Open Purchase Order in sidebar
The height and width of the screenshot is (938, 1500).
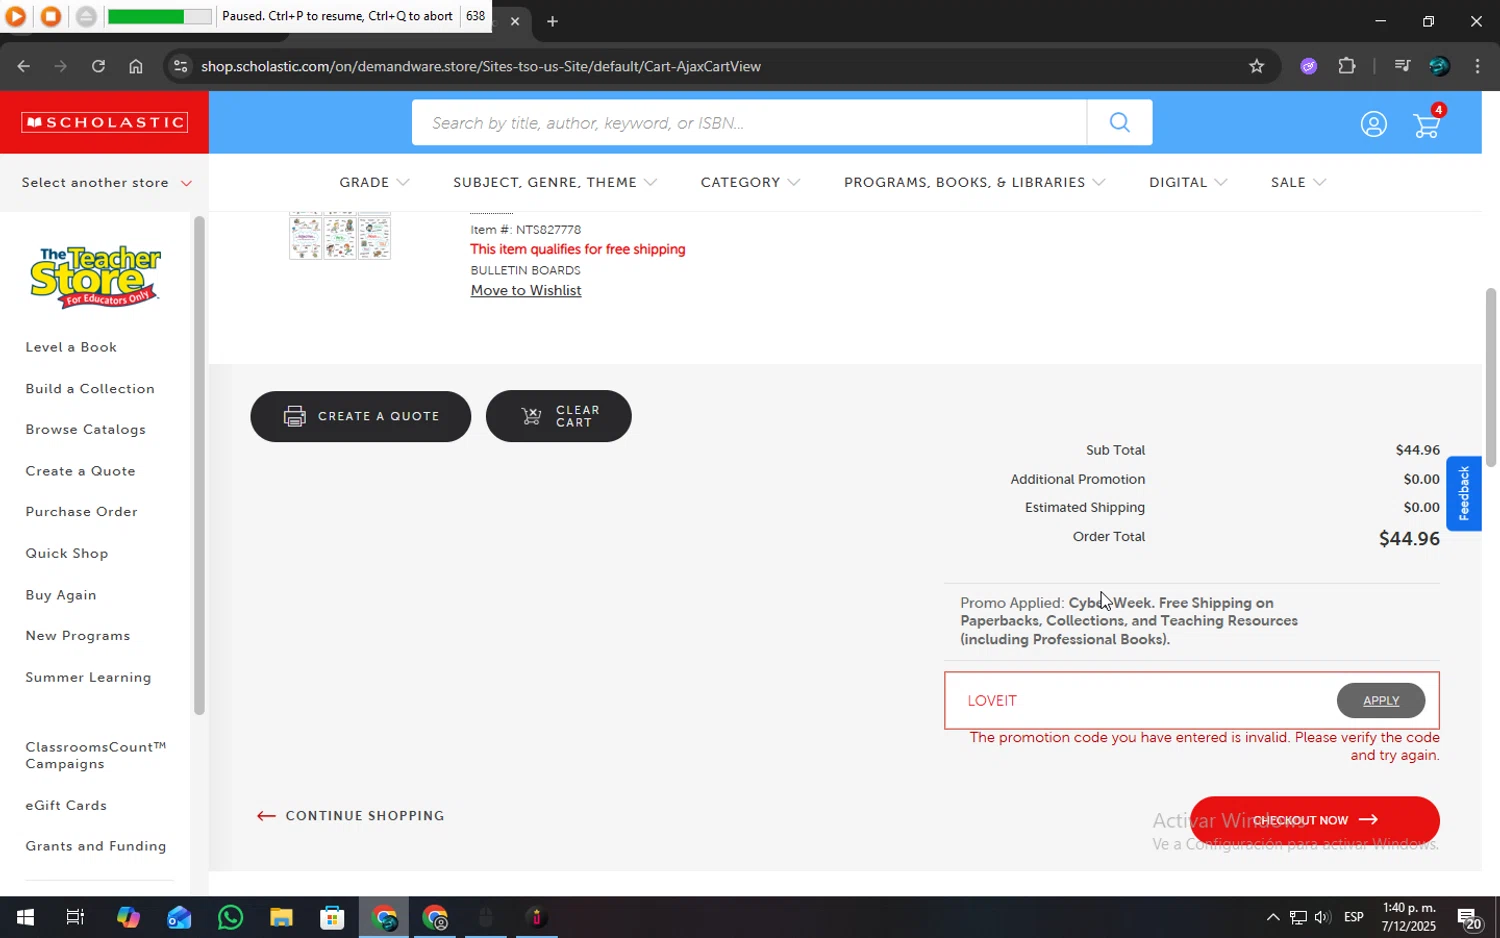(x=81, y=511)
